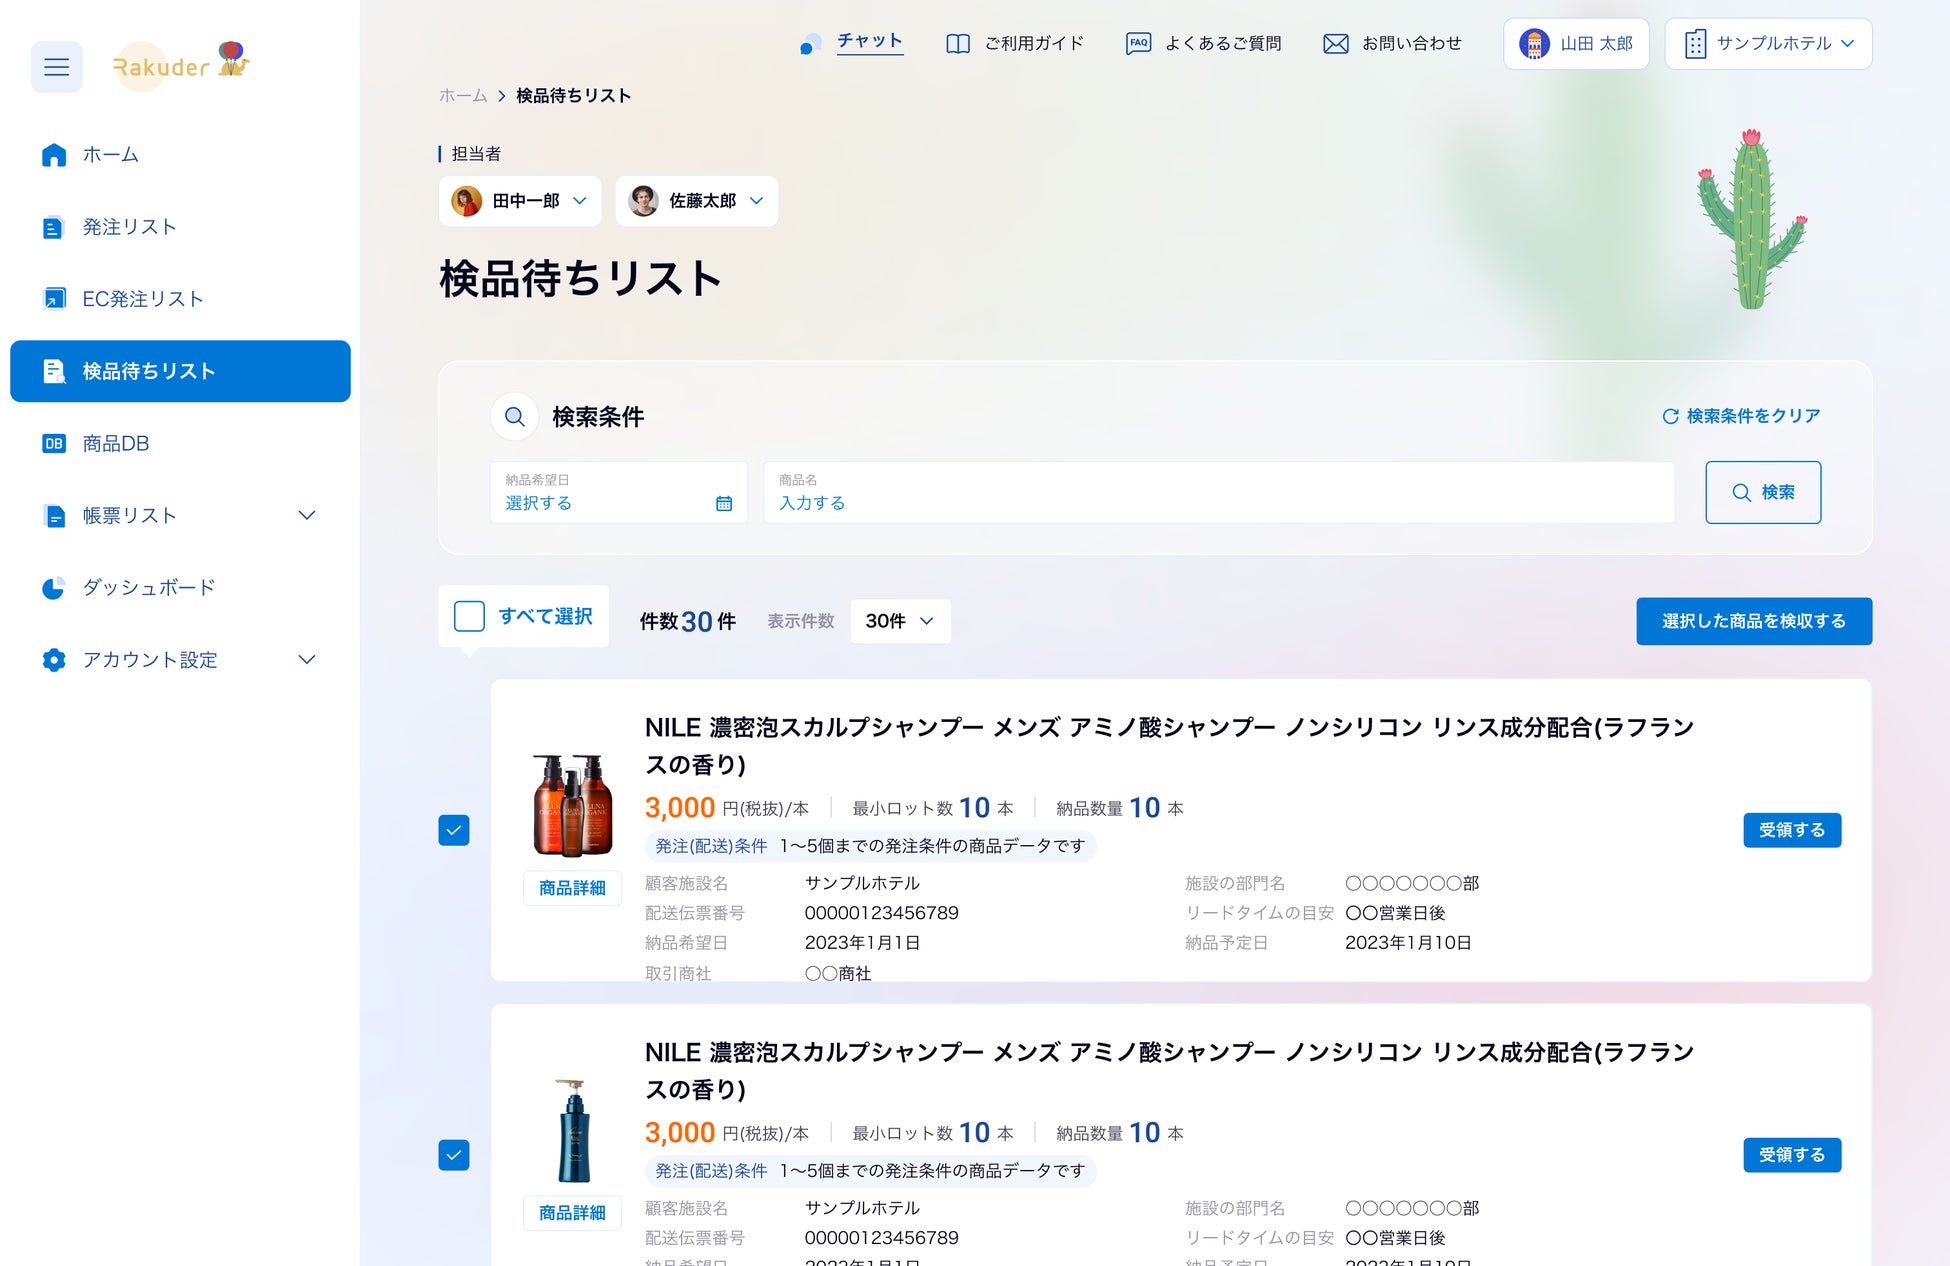Go to 発注リスト in the sidebar
The height and width of the screenshot is (1266, 1950).
(x=129, y=227)
